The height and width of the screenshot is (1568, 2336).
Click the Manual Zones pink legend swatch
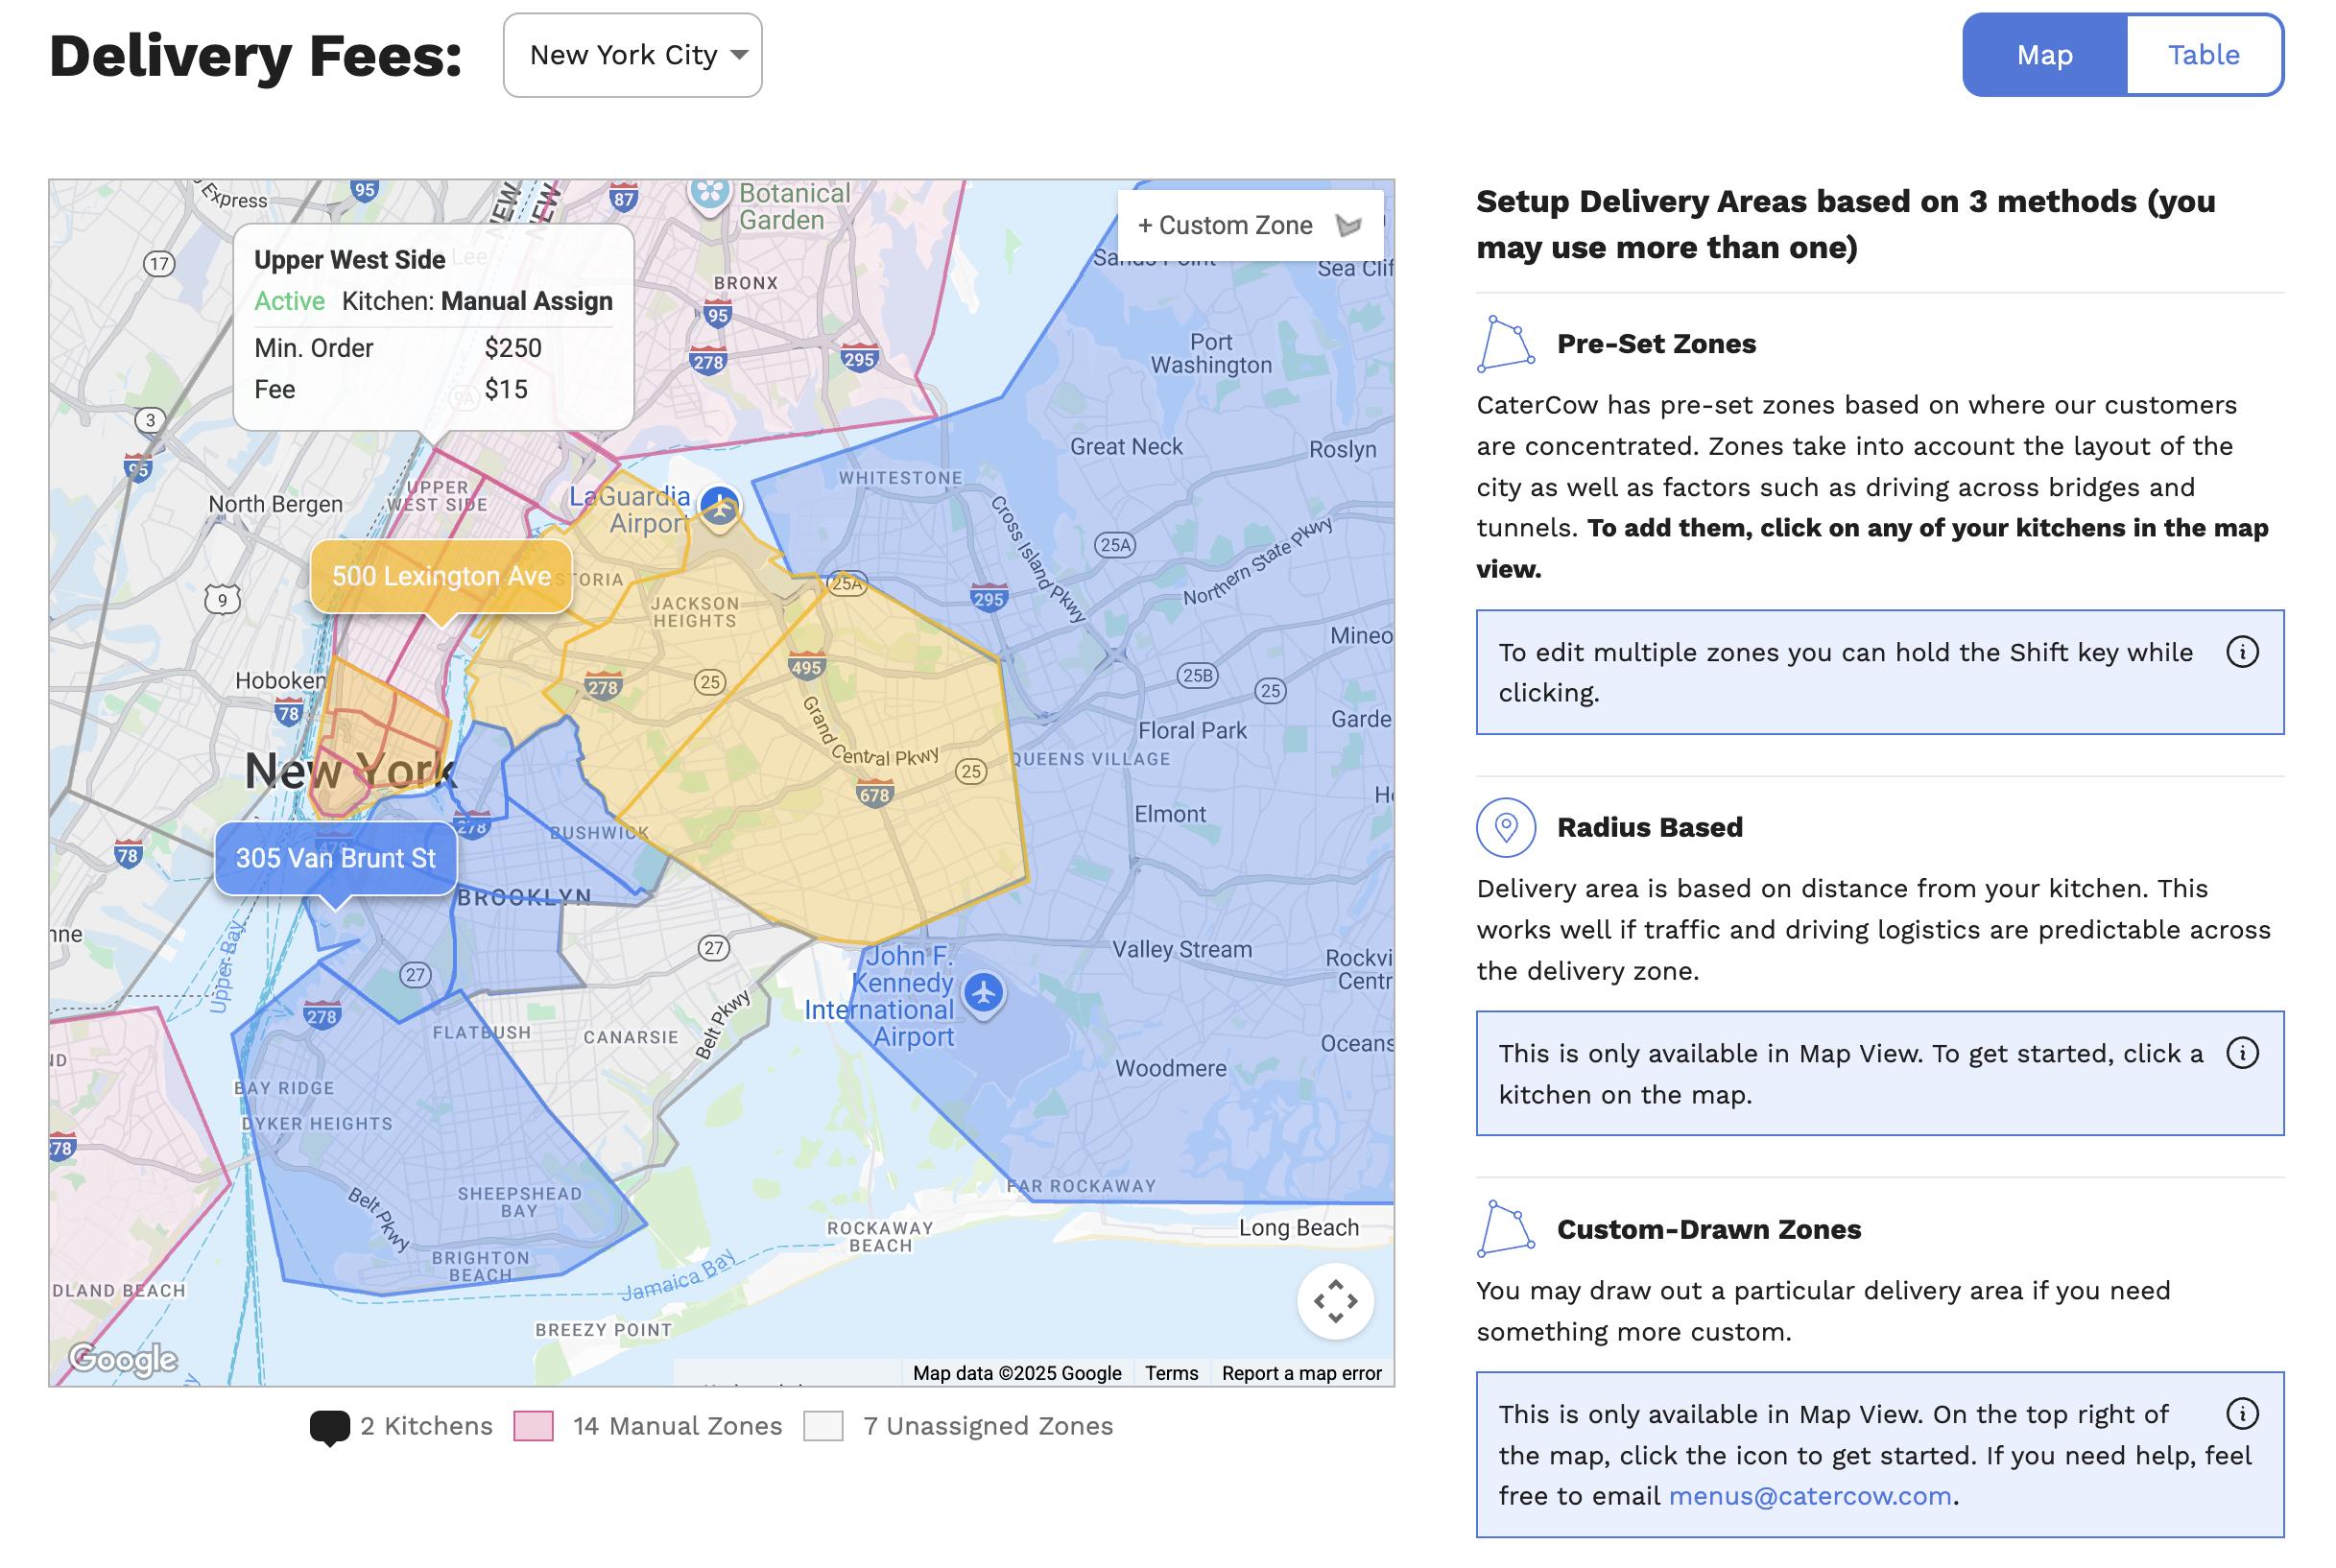533,1426
